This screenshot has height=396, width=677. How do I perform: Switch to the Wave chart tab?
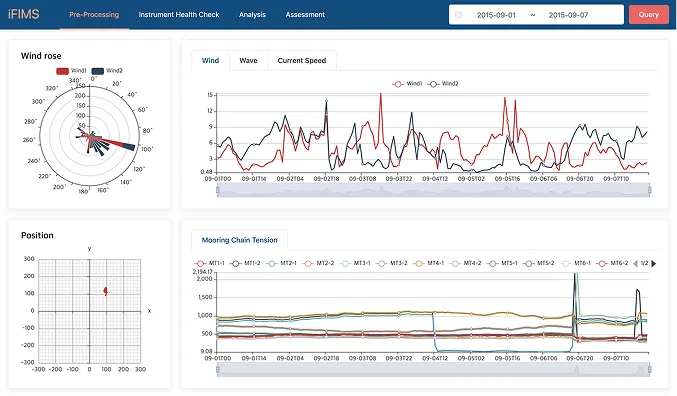[x=248, y=60]
